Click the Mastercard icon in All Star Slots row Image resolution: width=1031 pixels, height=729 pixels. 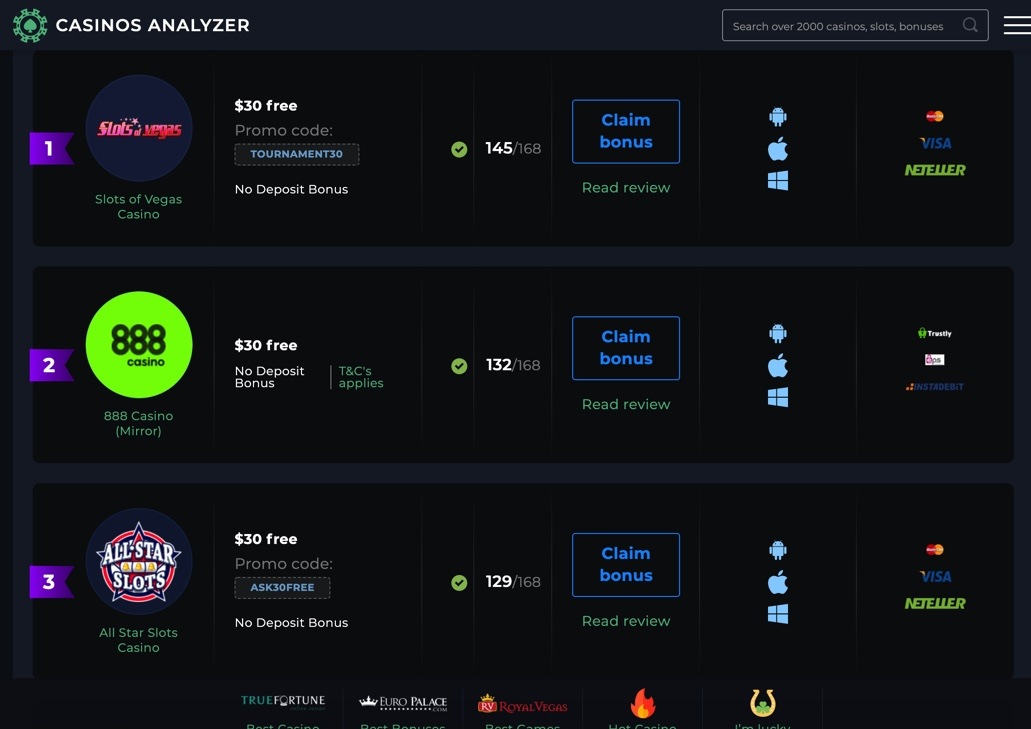tap(935, 550)
